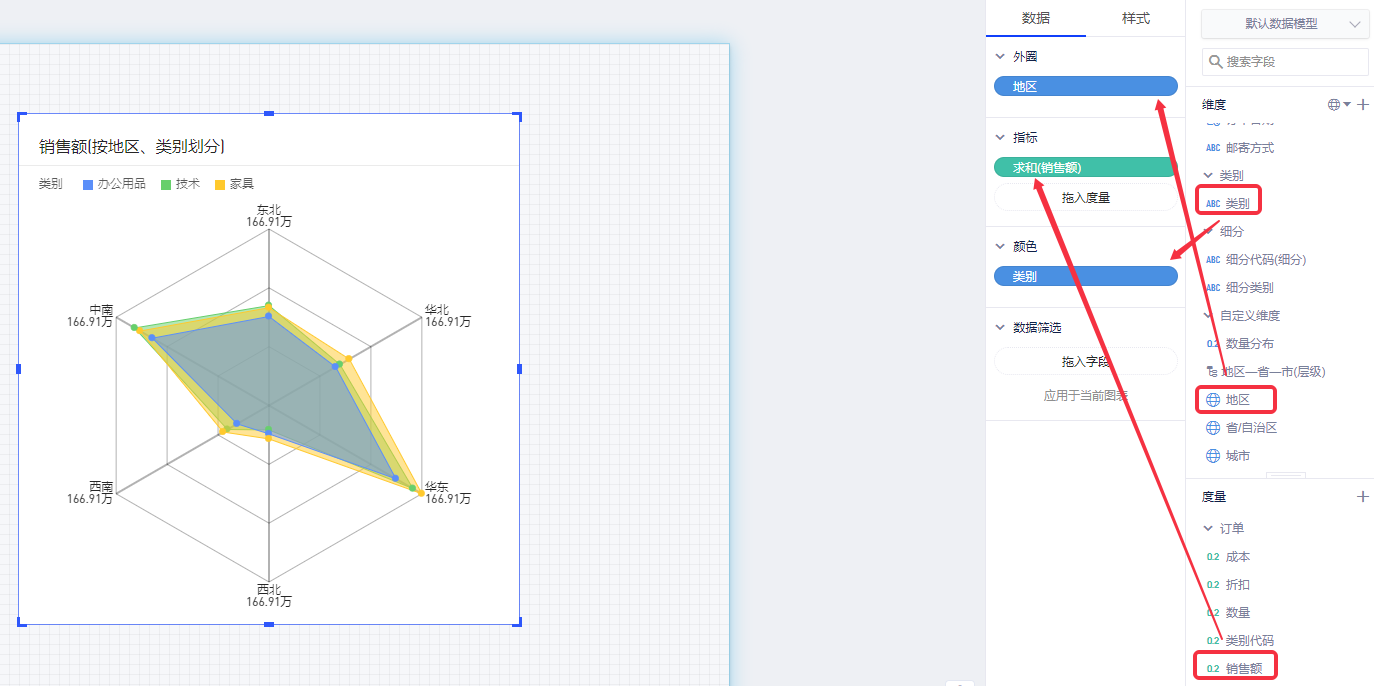The image size is (1374, 686).
Task: Click the plus icon beside 维度
Action: [1362, 104]
